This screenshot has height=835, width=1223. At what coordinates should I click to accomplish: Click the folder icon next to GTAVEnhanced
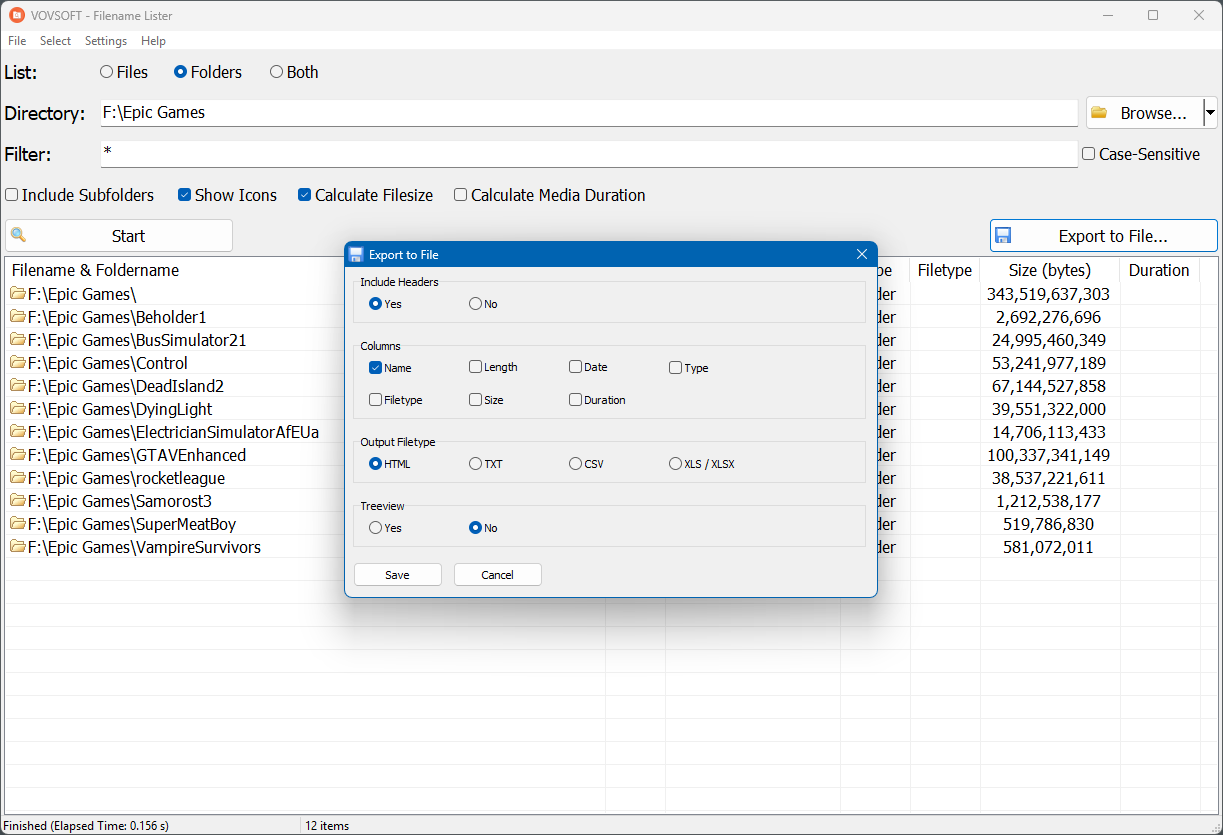pos(18,455)
